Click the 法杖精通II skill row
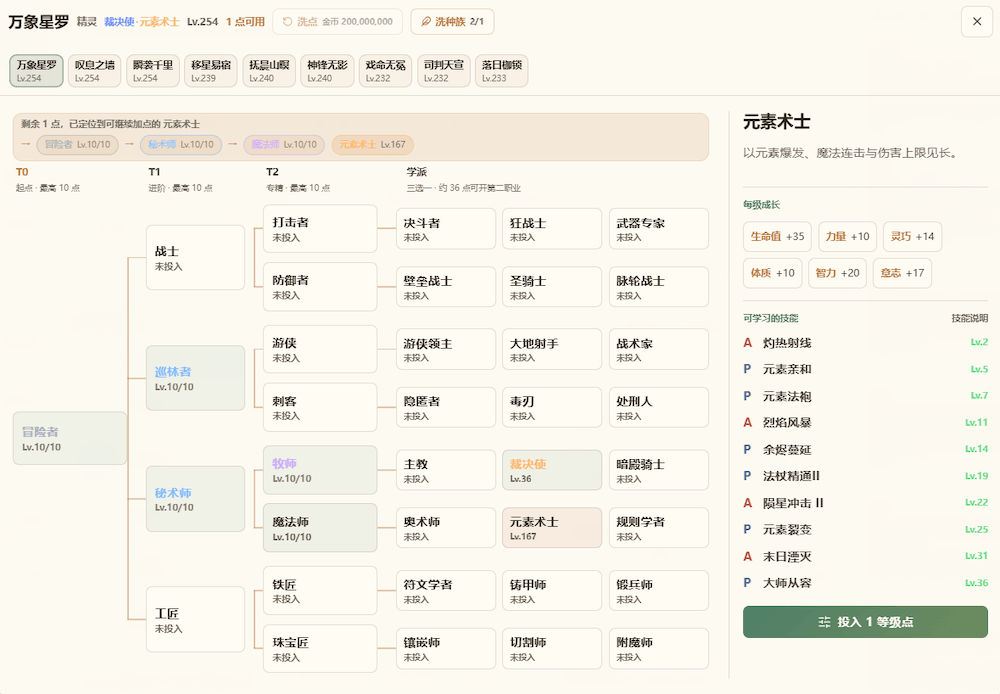Viewport: 1000px width, 694px height. click(865, 476)
